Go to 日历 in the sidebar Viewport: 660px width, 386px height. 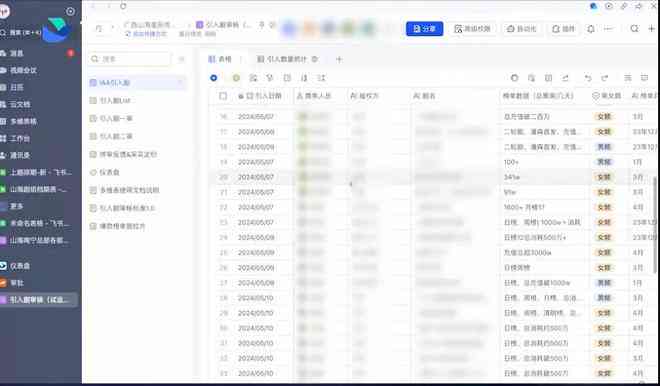(17, 88)
